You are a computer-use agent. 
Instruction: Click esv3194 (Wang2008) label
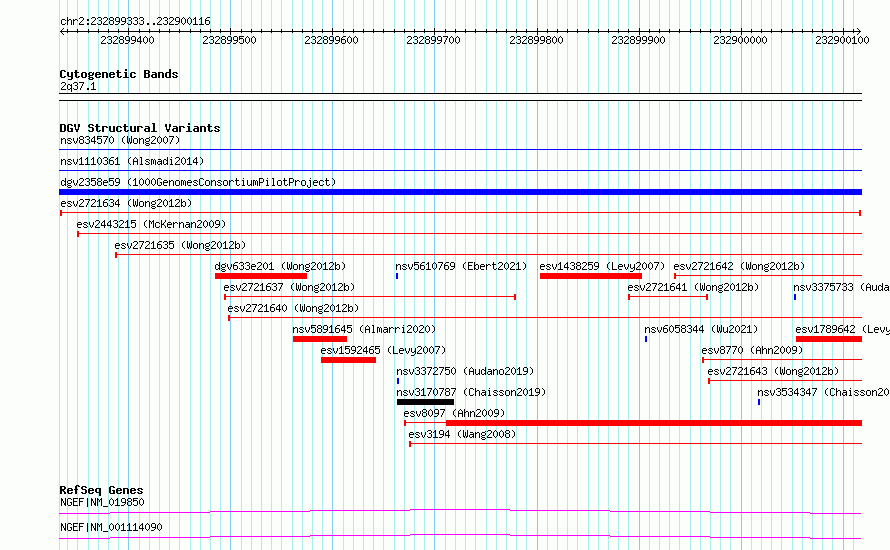tap(462, 434)
